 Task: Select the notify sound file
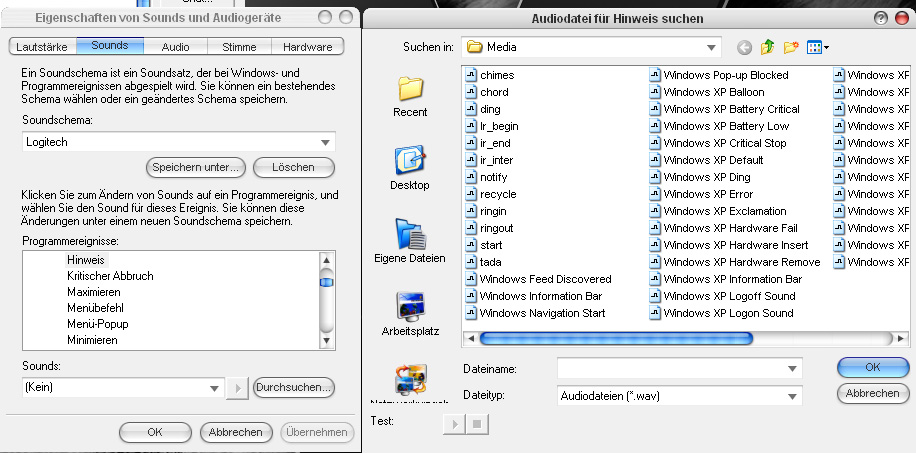[x=487, y=177]
